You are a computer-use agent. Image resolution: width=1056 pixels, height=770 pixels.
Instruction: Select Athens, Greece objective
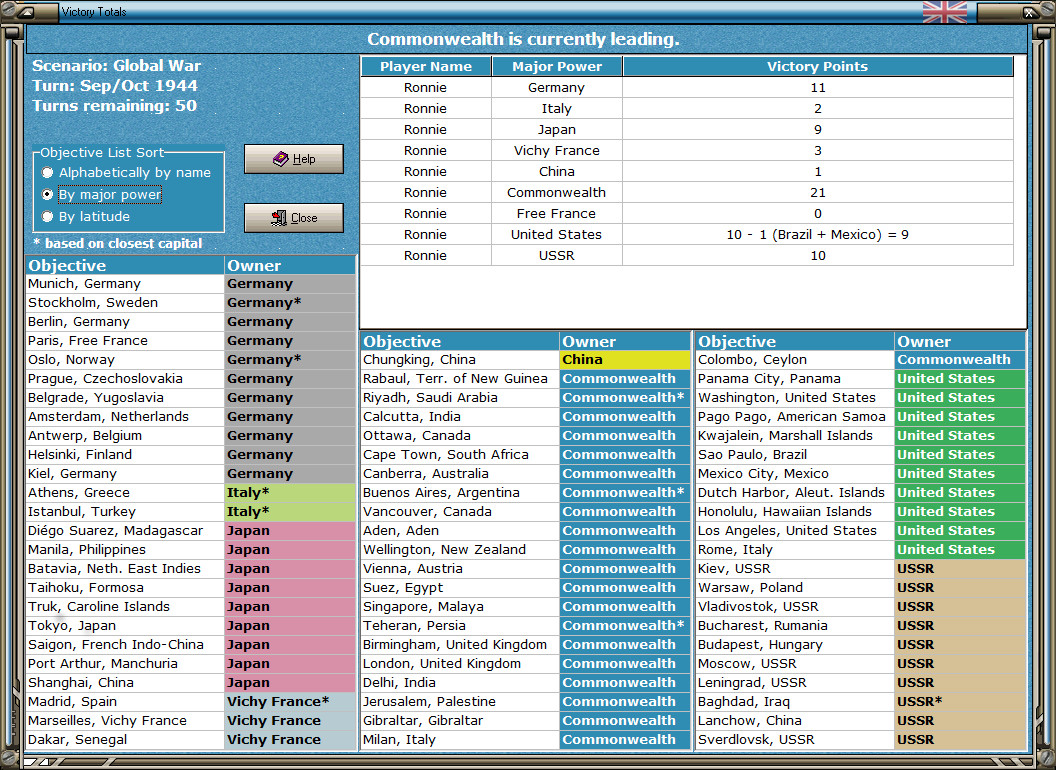(125, 492)
